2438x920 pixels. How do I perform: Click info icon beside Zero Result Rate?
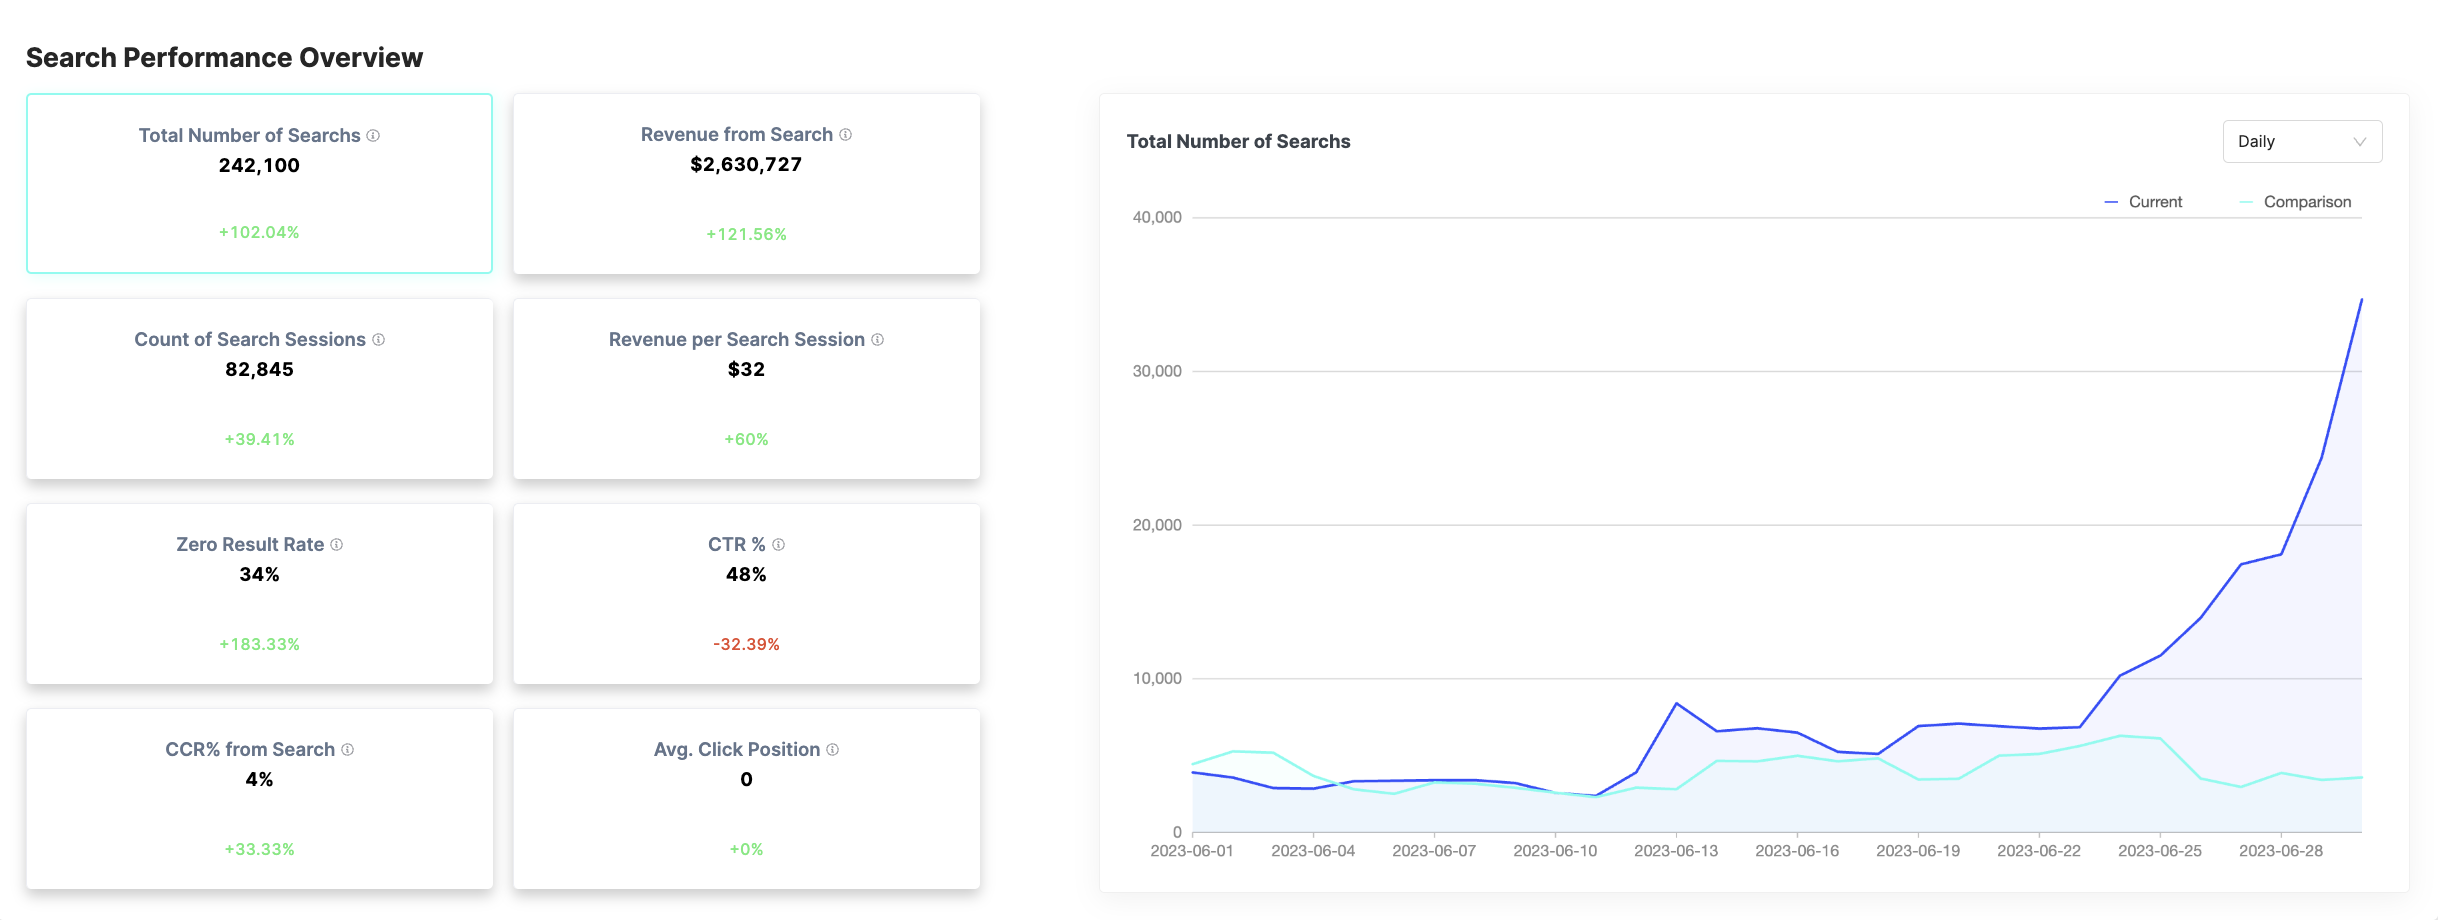(x=337, y=545)
